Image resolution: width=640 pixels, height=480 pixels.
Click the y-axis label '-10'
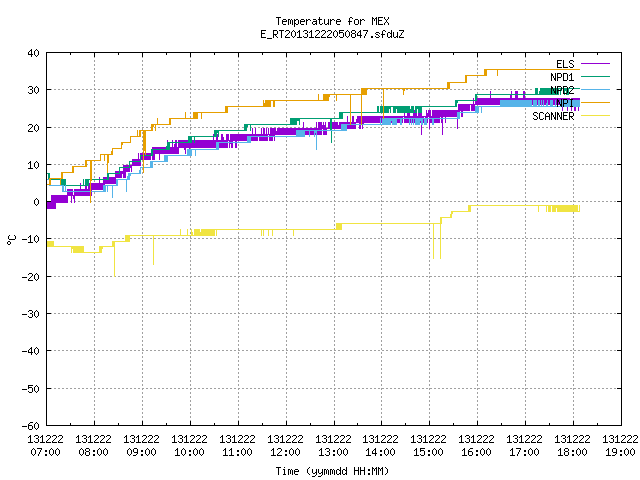[x=31, y=239]
